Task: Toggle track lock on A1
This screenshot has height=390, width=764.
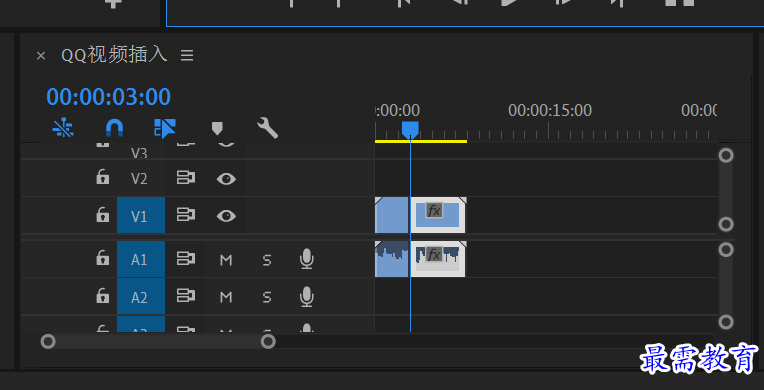Action: tap(102, 257)
